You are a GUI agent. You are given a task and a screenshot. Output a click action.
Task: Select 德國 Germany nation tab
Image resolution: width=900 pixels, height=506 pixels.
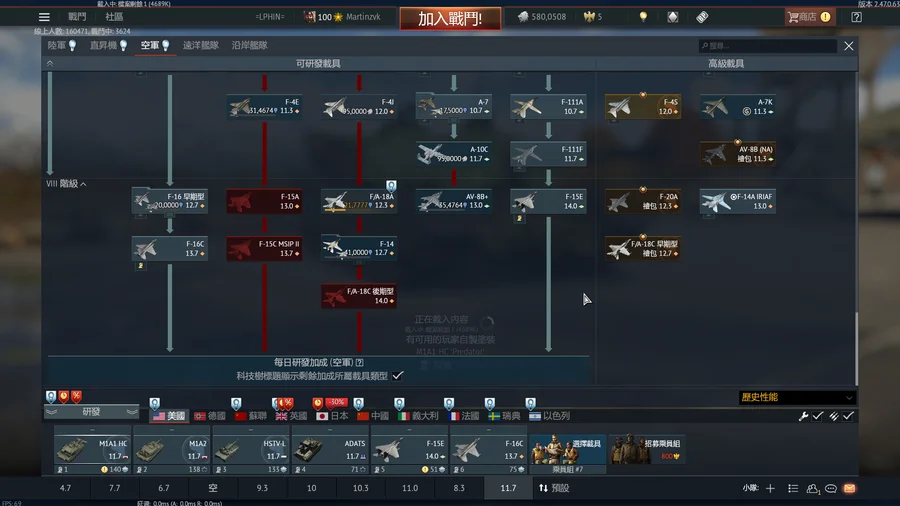tap(210, 416)
